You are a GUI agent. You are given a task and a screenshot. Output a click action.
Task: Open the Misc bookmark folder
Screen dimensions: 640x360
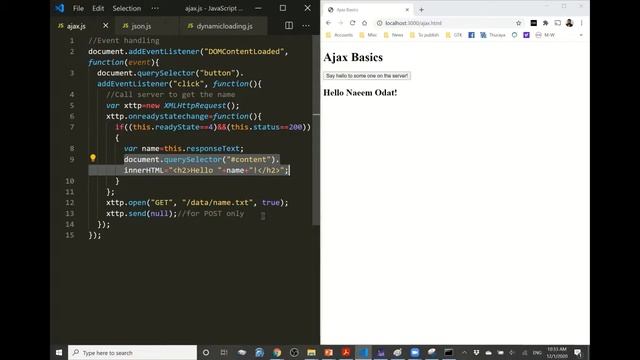pyautogui.click(x=368, y=35)
